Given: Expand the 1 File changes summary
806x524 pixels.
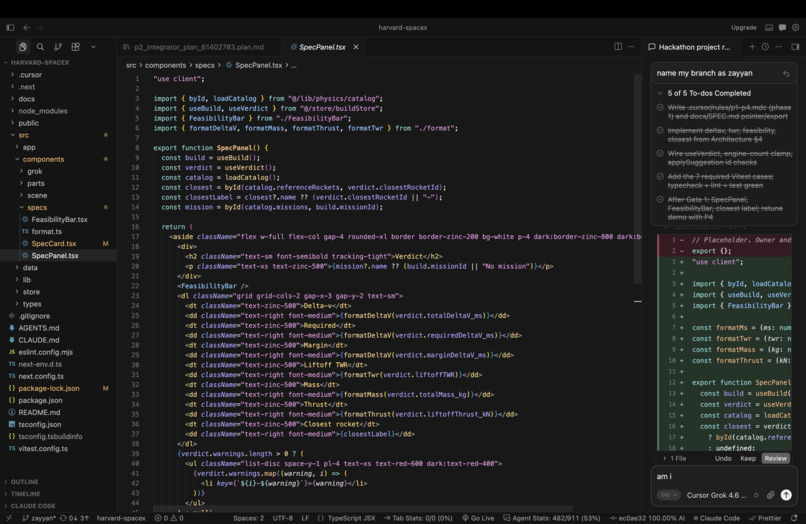Looking at the screenshot, I should 675,458.
